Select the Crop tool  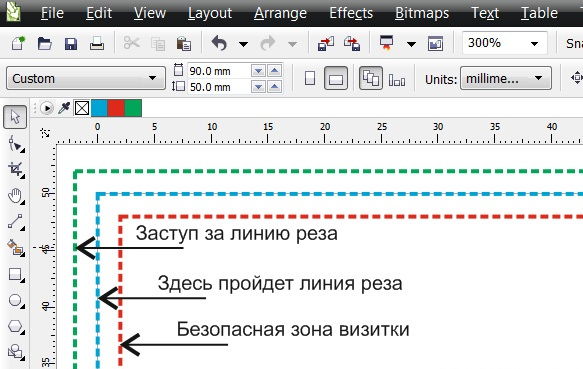coord(15,169)
